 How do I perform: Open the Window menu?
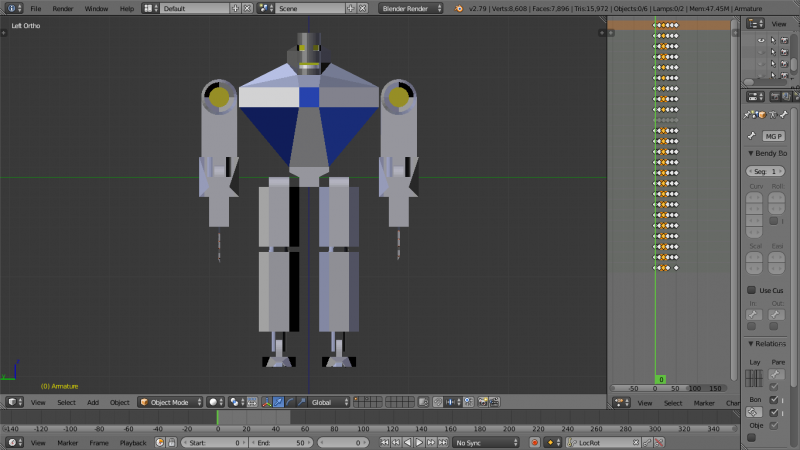(96, 8)
